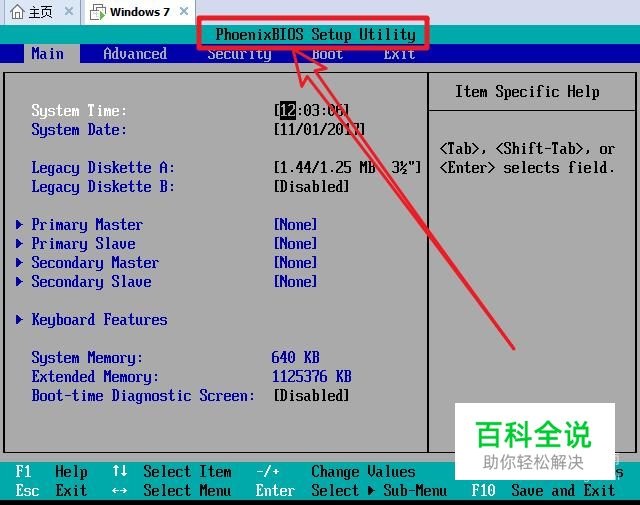Viewport: 640px width, 505px height.
Task: Select the Primary Slave entry
Action: (x=83, y=244)
